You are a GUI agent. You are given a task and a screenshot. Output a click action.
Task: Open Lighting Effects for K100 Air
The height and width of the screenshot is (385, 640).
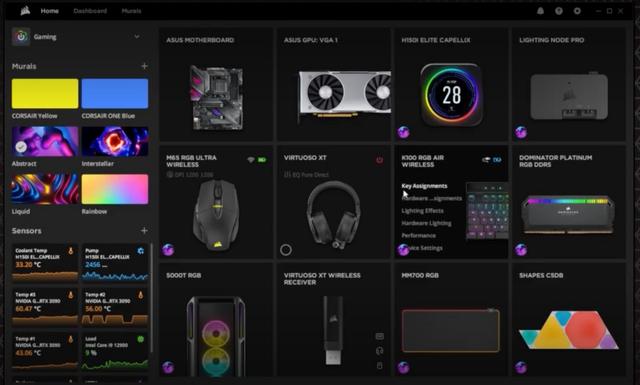pyautogui.click(x=422, y=211)
